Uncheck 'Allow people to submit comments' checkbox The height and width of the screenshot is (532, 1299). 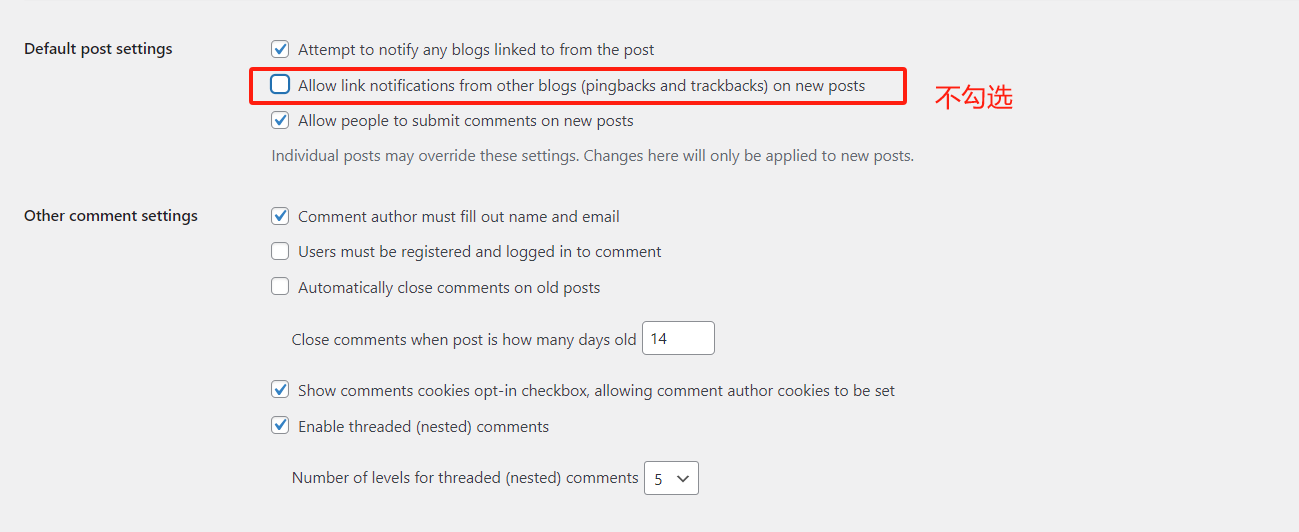click(280, 121)
